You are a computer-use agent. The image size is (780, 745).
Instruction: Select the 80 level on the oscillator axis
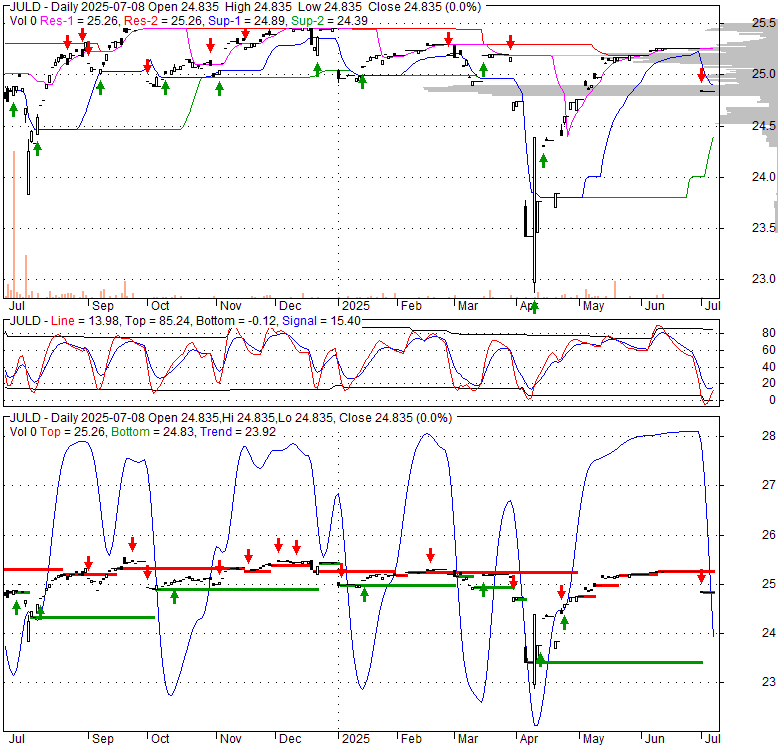(769, 333)
